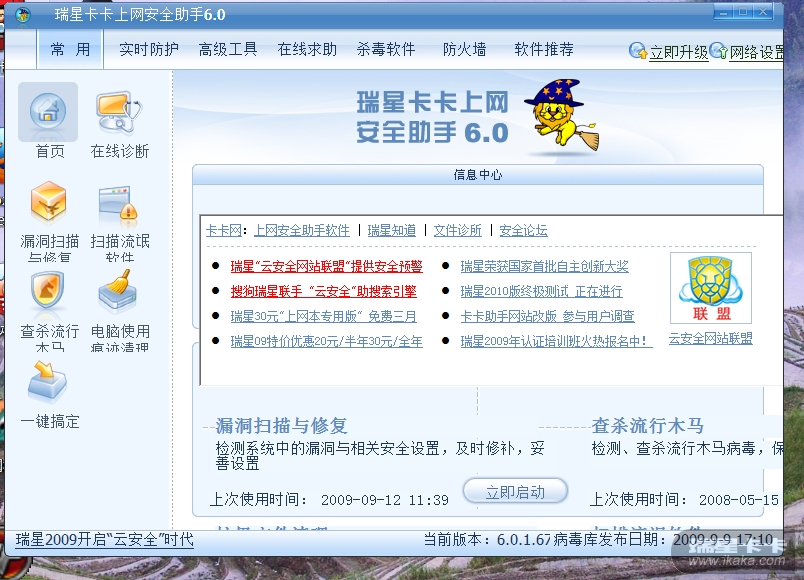Click the 云安全网站联盟 text link

[711, 338]
